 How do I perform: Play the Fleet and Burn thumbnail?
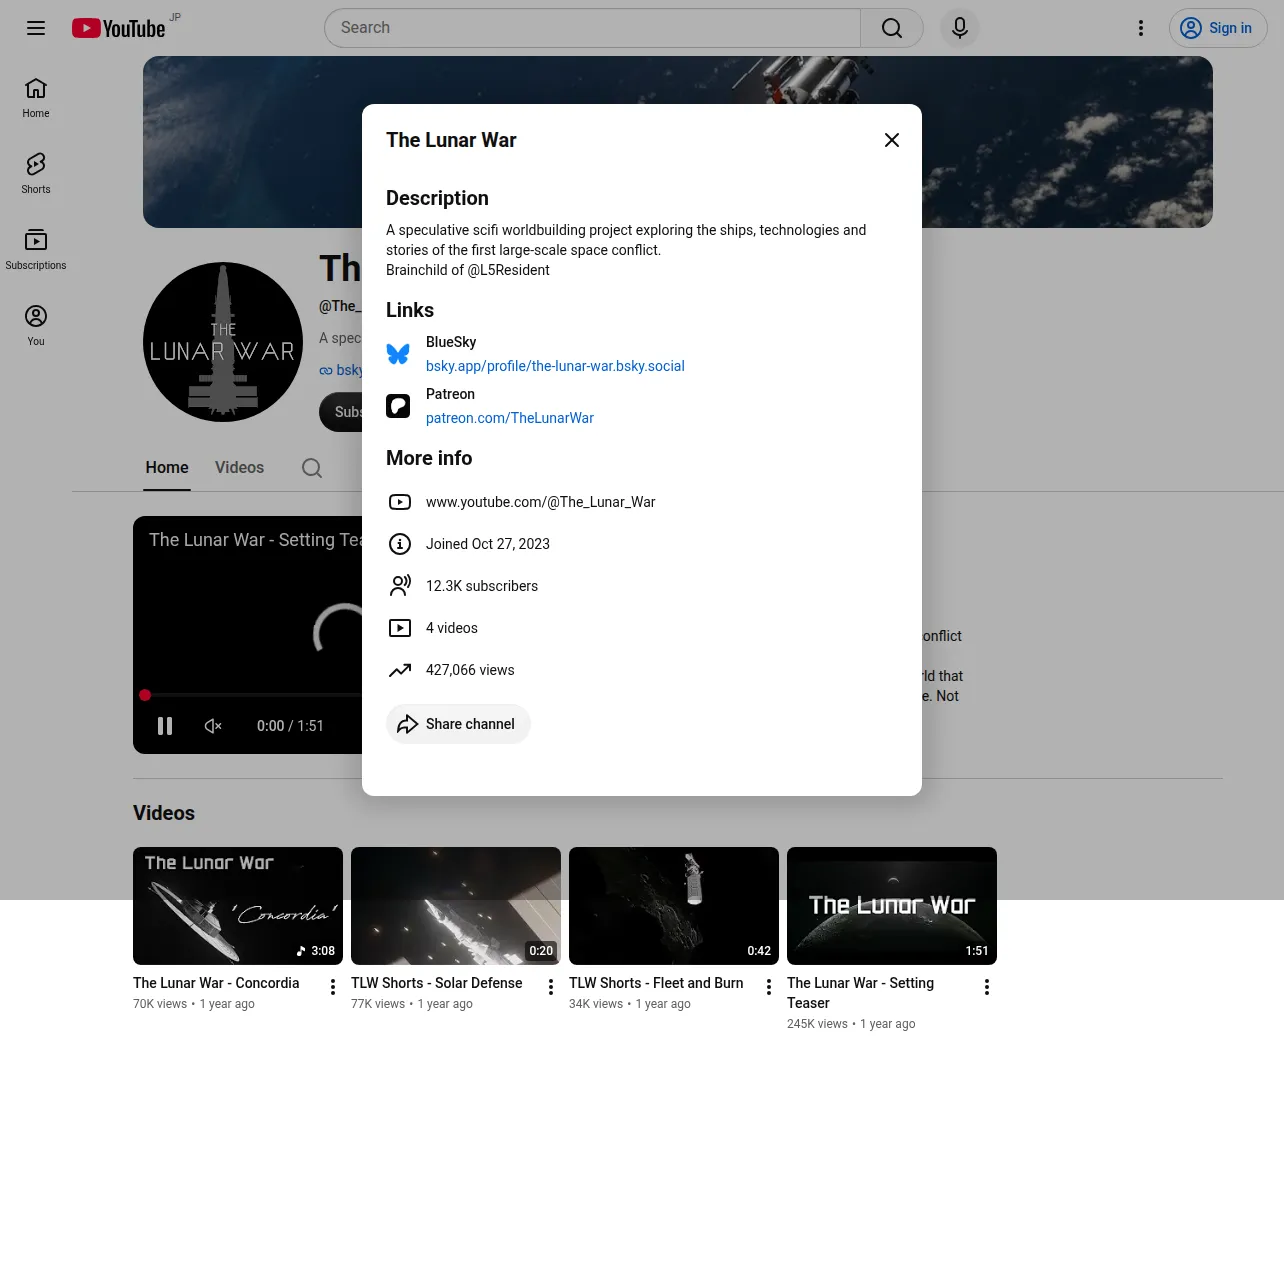tap(674, 906)
